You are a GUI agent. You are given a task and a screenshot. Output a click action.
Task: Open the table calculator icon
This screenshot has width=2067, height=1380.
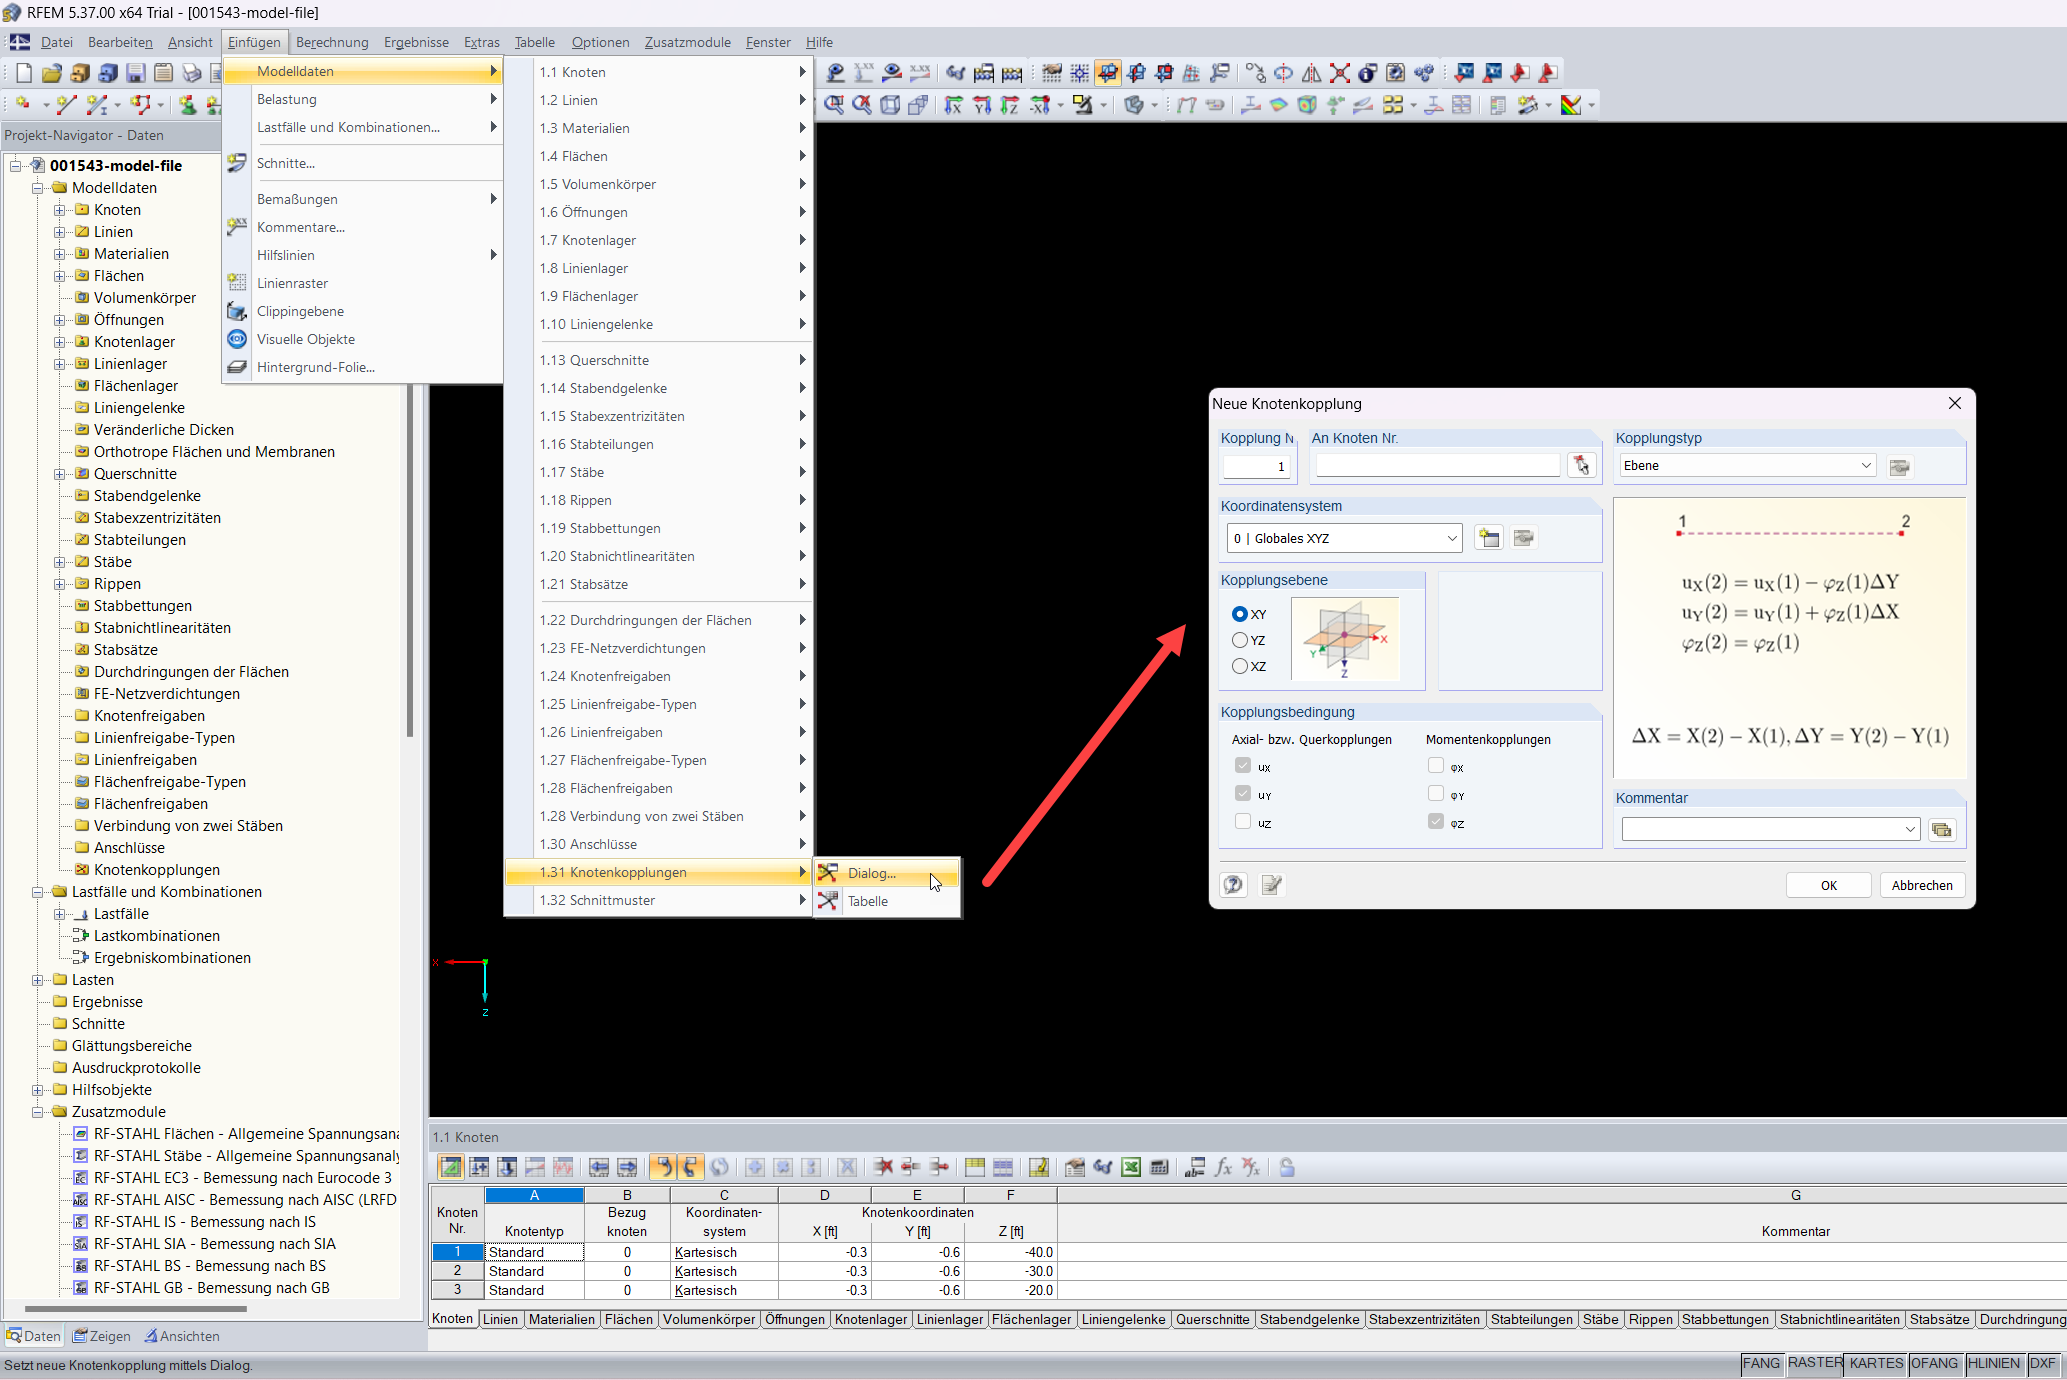click(1159, 1167)
